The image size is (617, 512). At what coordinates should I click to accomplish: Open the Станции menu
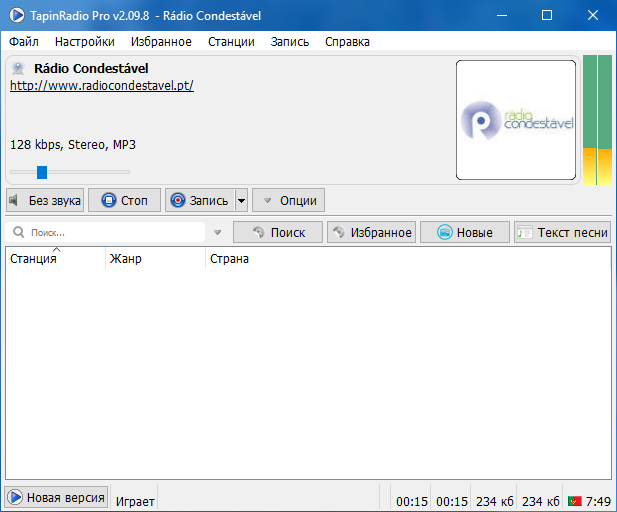point(231,42)
